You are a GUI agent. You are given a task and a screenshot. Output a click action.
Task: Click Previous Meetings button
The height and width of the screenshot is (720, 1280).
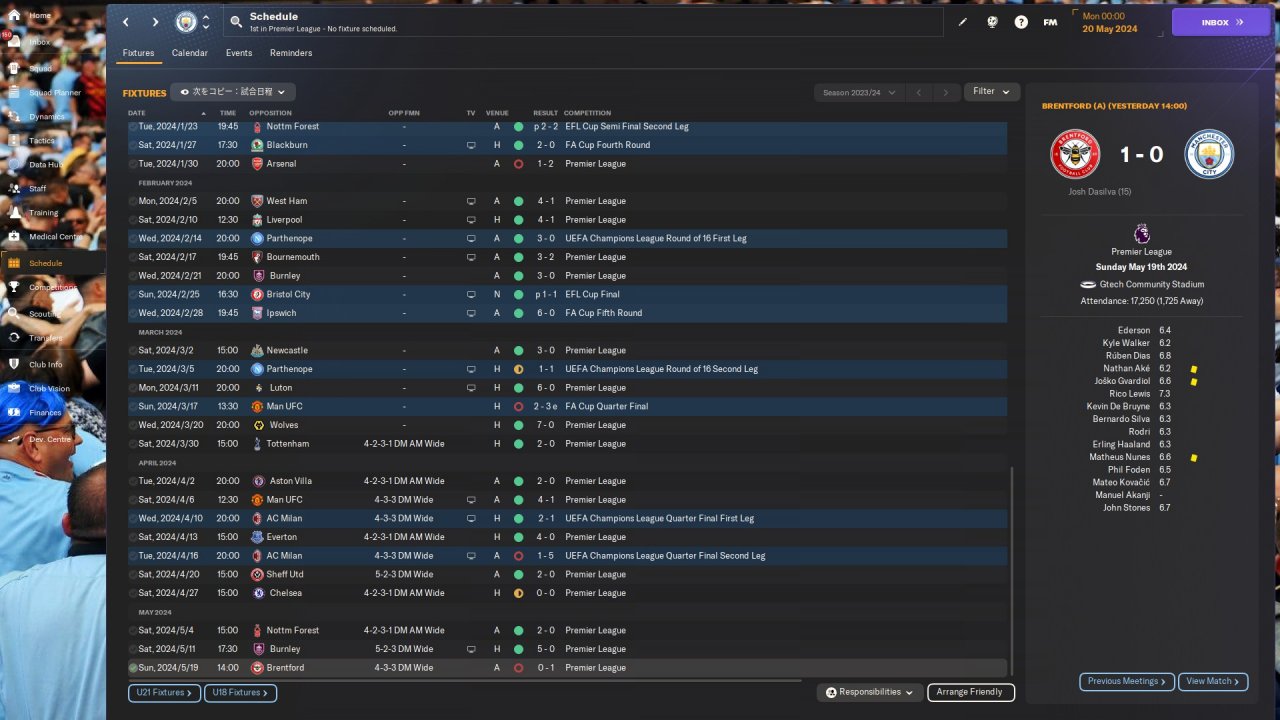[x=1126, y=681]
